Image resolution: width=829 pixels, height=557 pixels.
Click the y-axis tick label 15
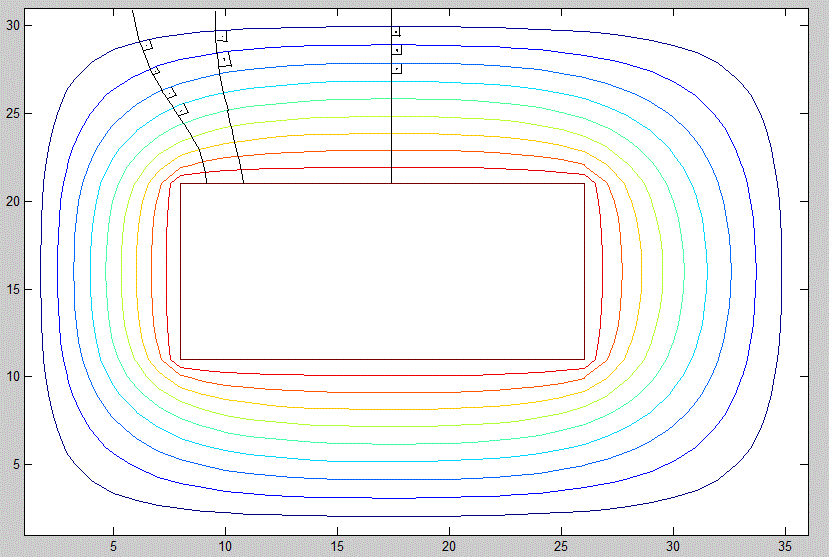13,290
